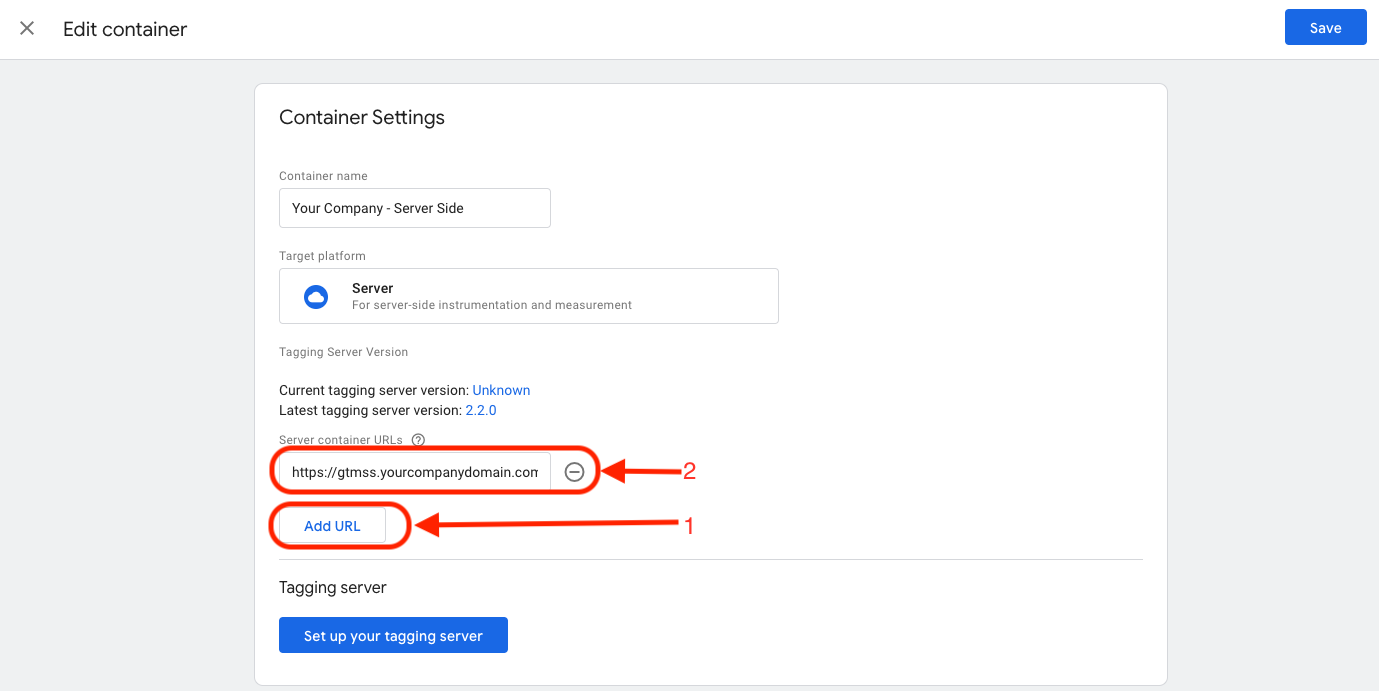
Task: Click the server-side instrumentation description text
Action: (491, 305)
